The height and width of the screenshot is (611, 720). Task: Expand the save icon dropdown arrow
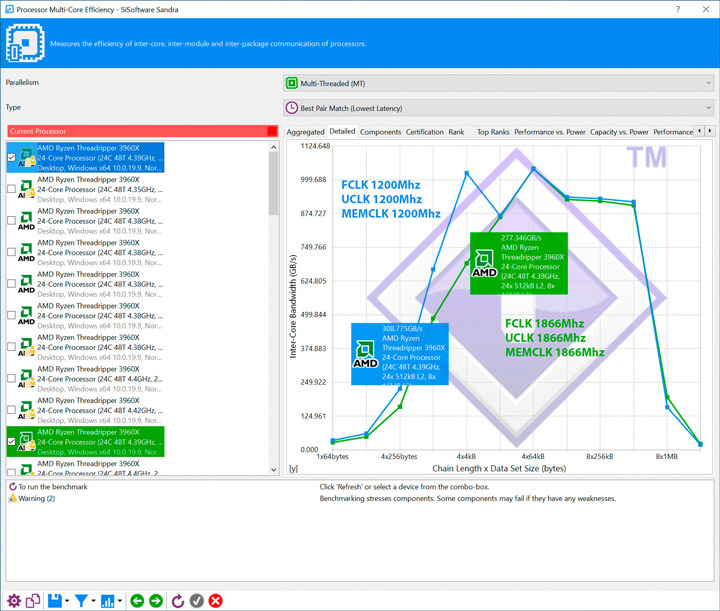pyautogui.click(x=67, y=601)
